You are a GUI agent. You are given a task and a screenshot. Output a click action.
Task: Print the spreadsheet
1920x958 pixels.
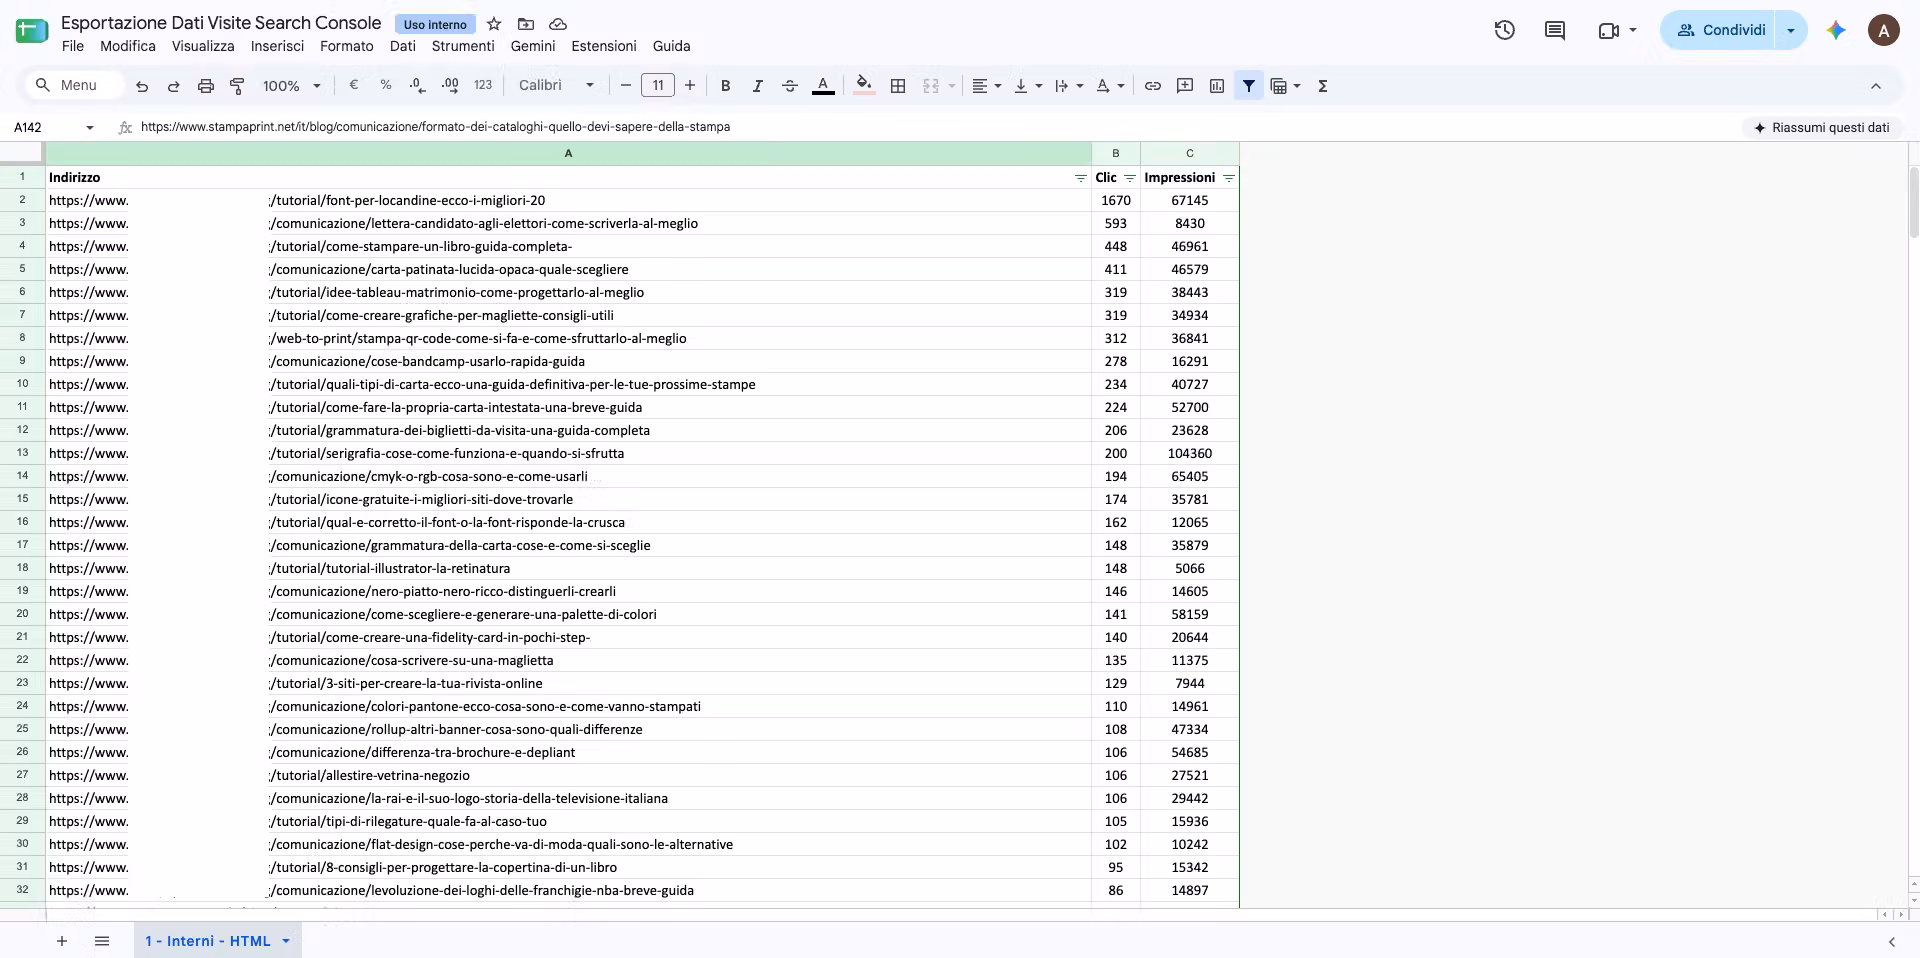point(205,86)
